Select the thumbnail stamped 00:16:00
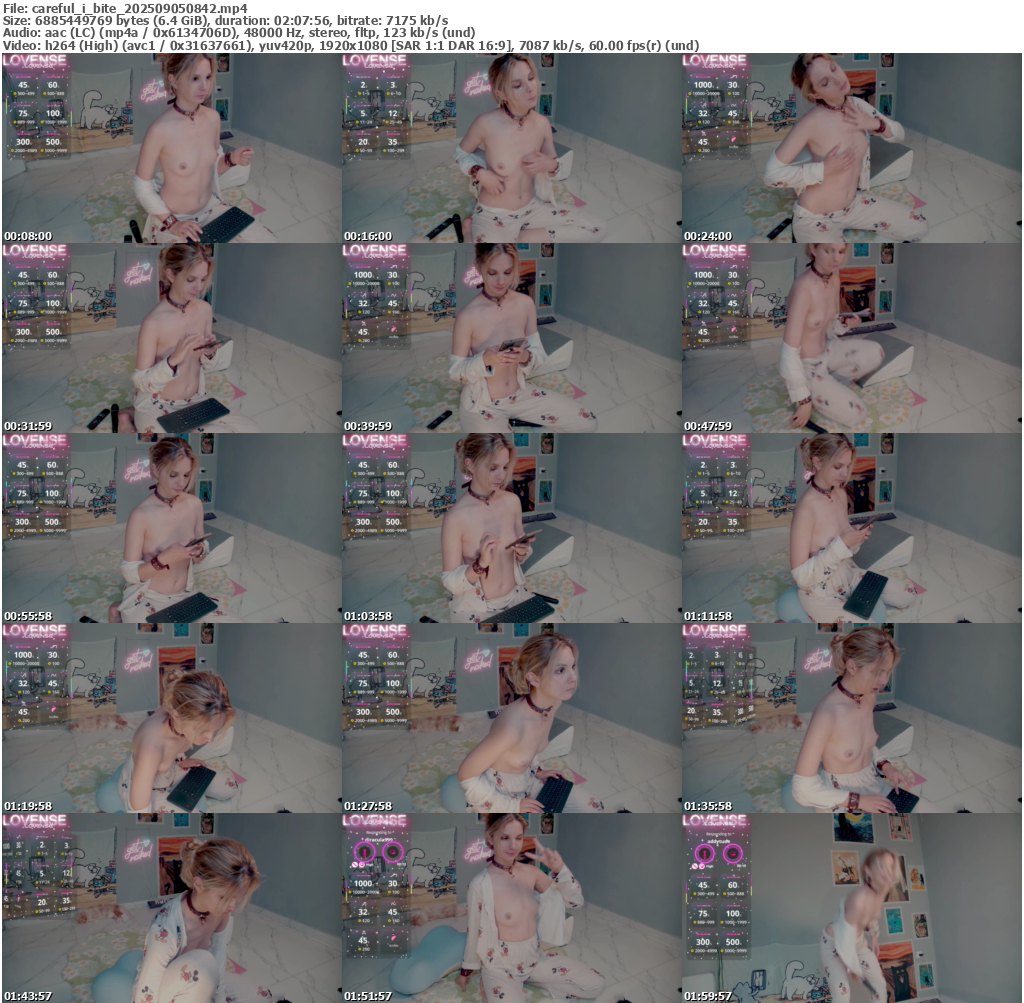 pyautogui.click(x=511, y=148)
